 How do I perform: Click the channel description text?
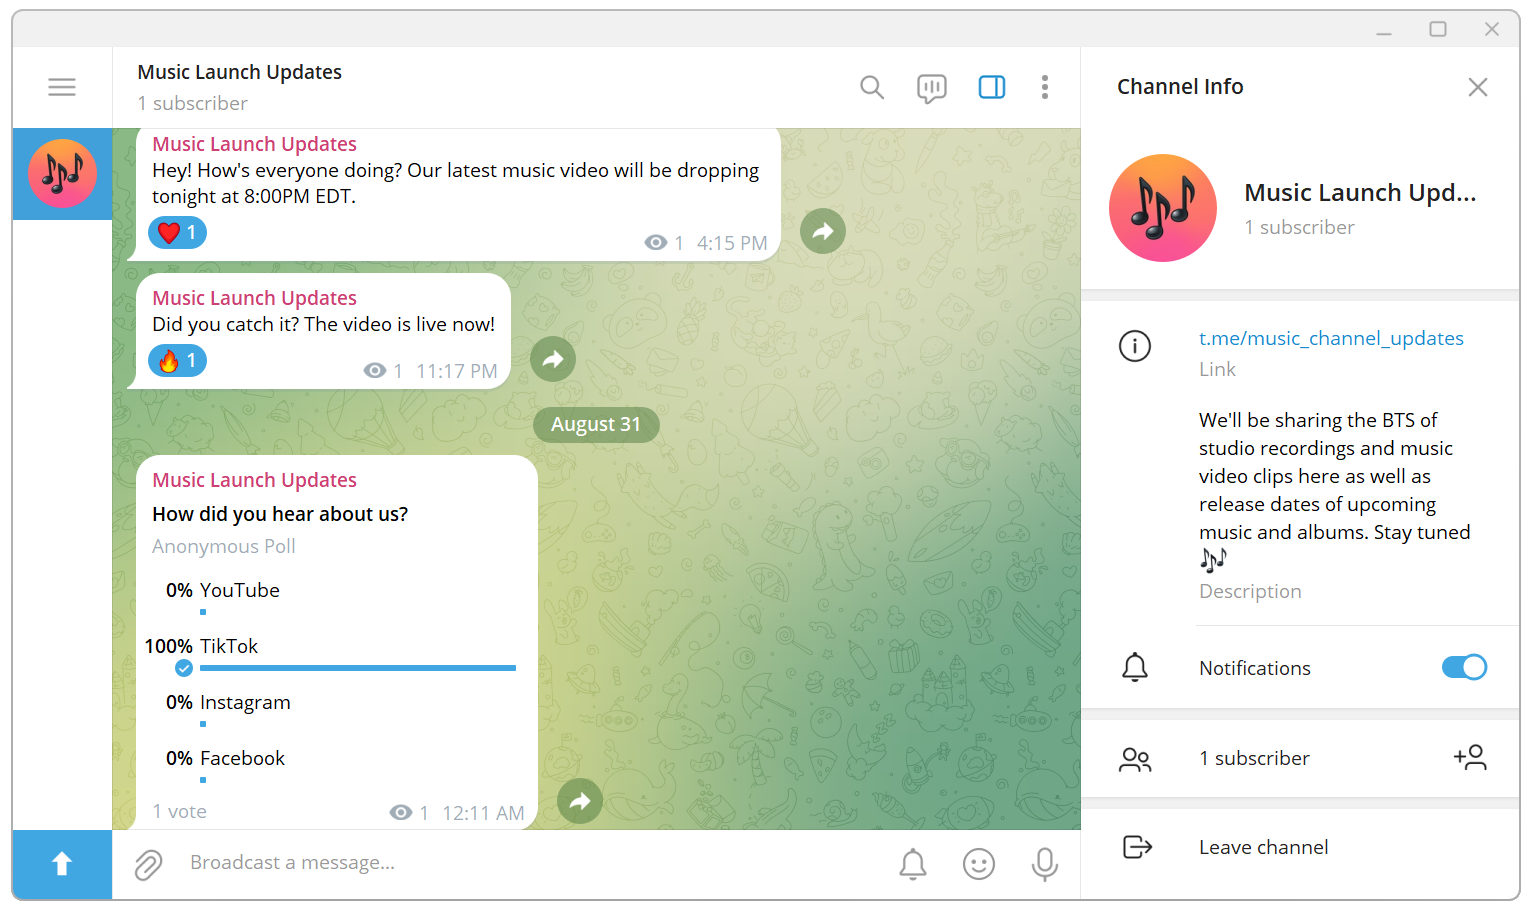1335,489
